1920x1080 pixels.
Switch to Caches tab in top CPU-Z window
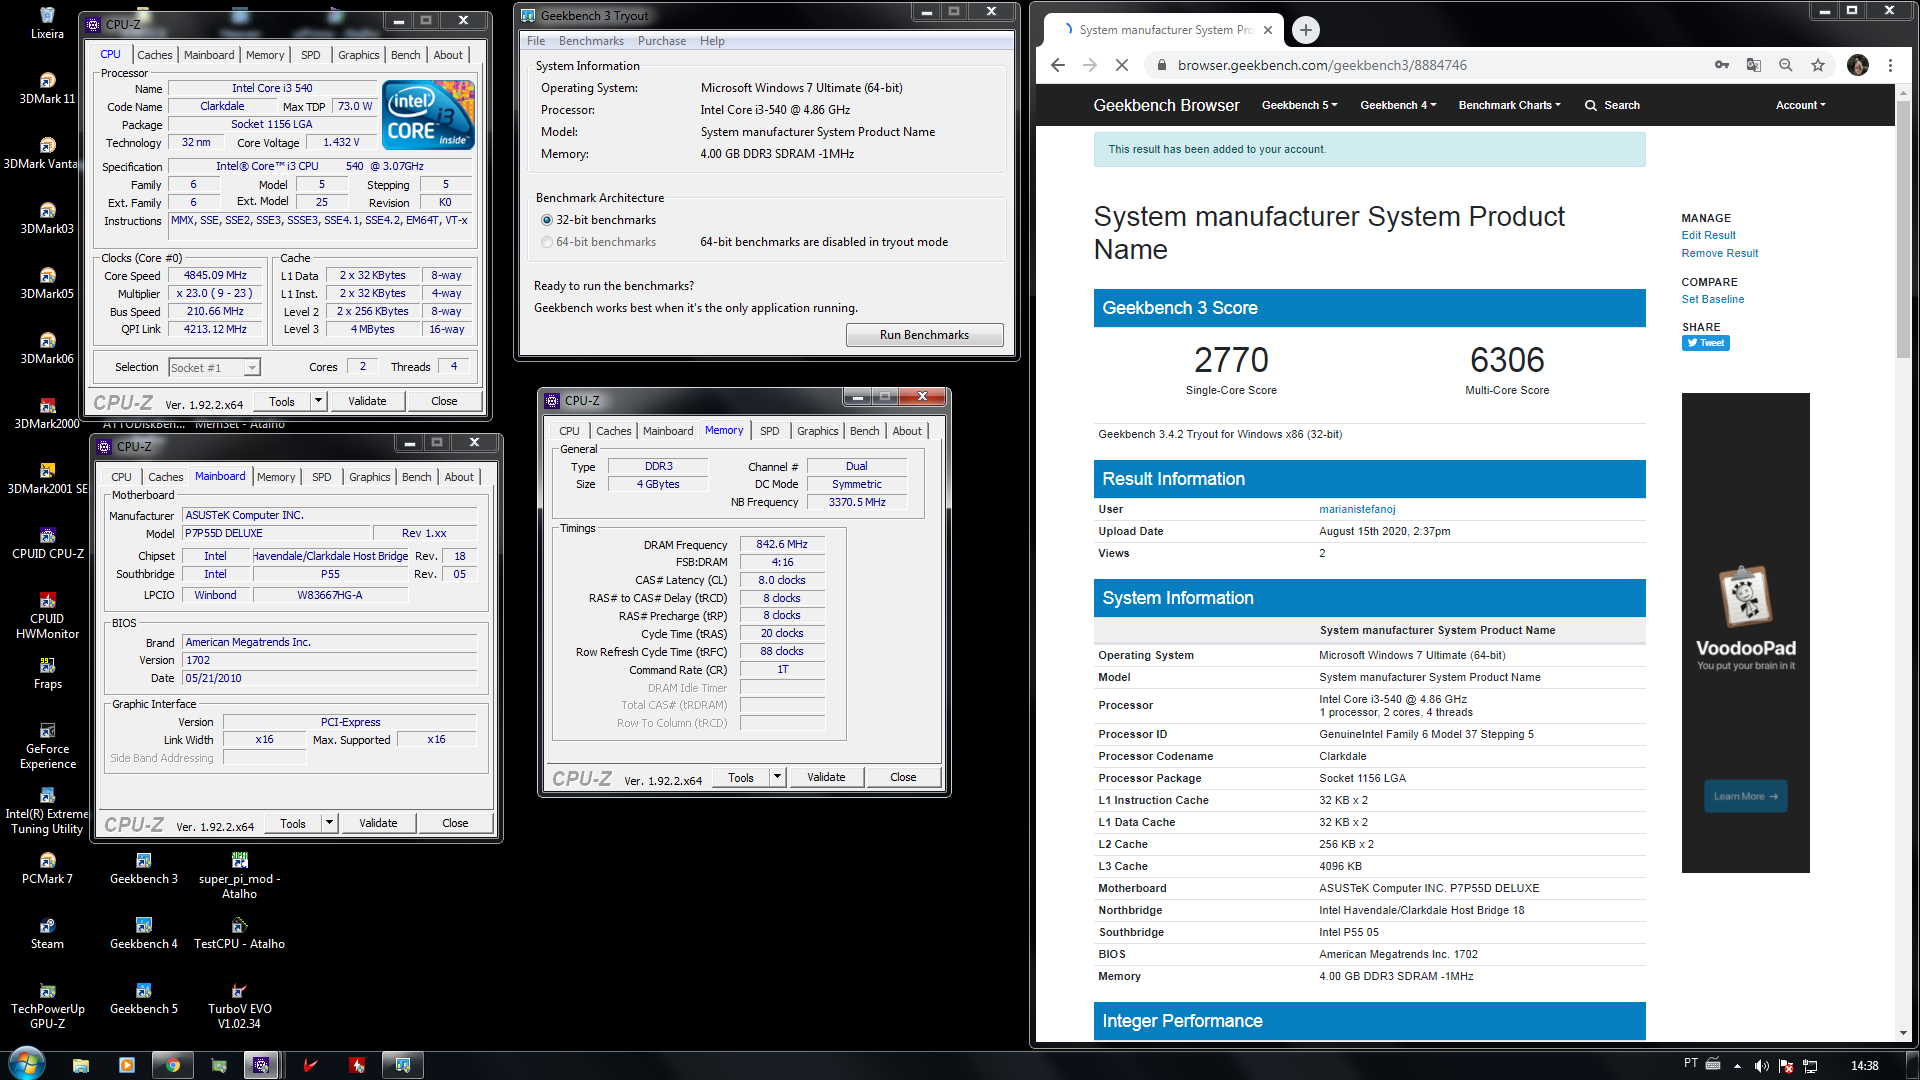(x=155, y=55)
